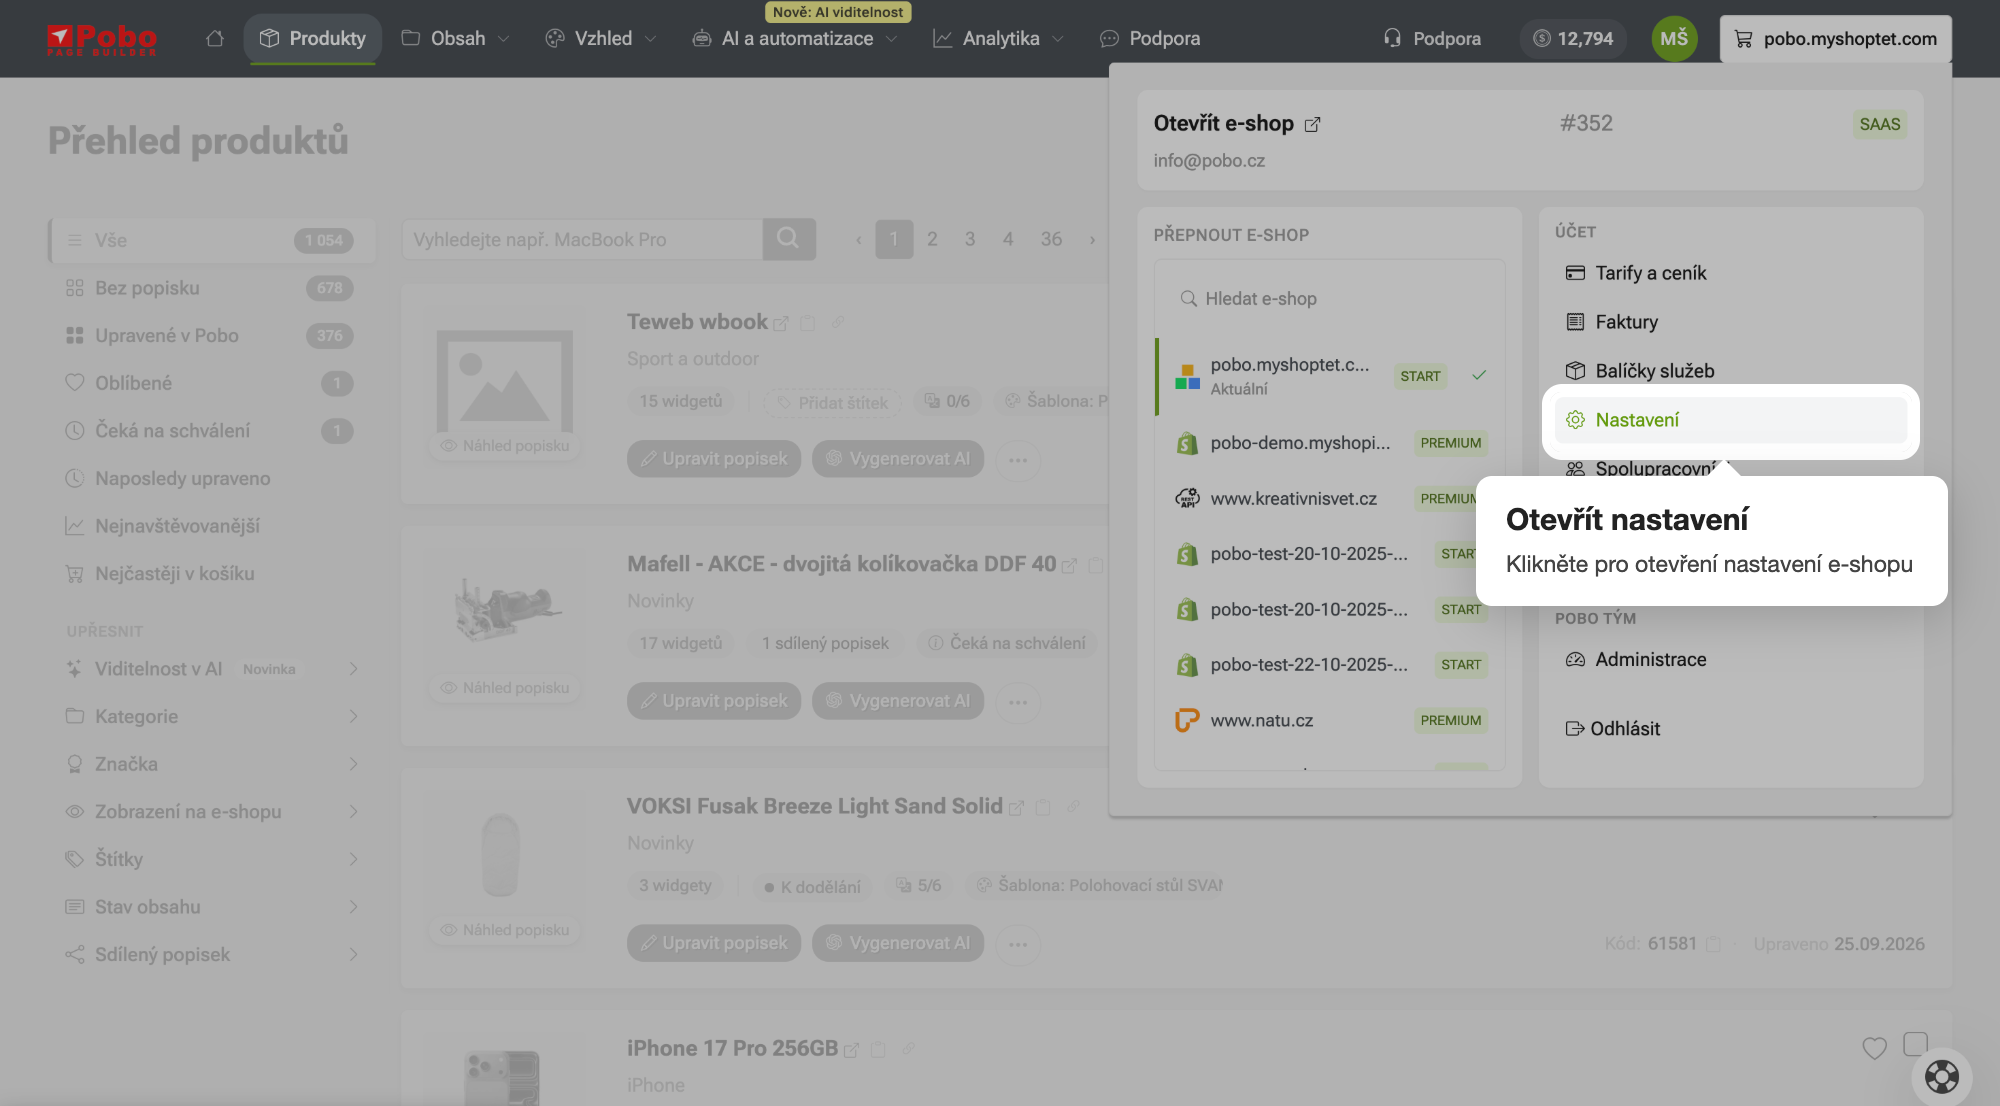Open Administrace under Pobo tým
Viewport: 2000px width, 1106px height.
point(1731,659)
